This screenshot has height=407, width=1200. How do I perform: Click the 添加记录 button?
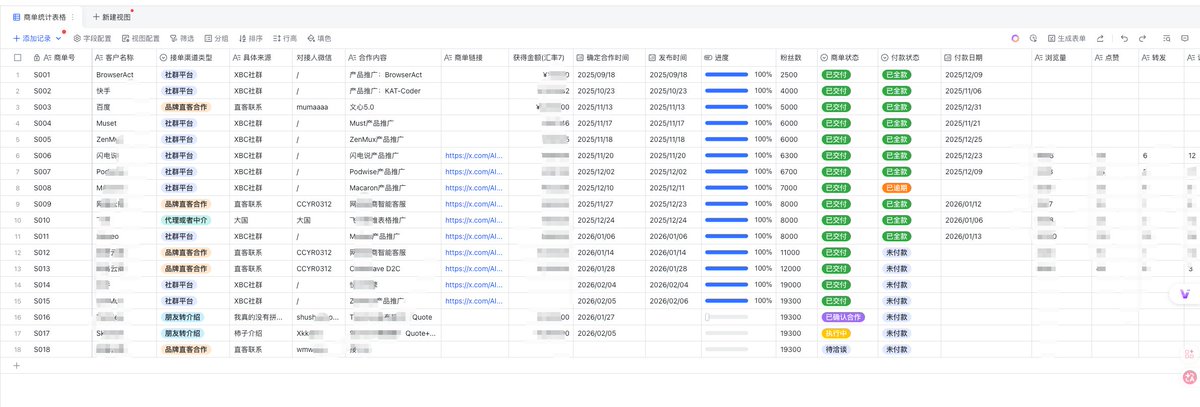(x=31, y=37)
